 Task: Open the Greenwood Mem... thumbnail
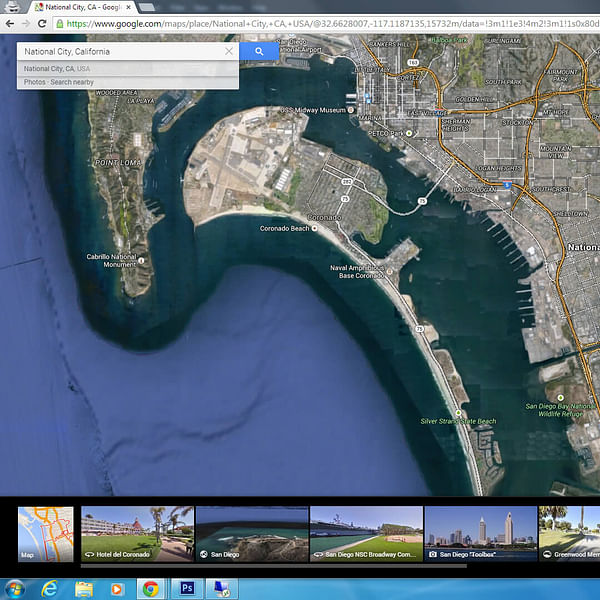pyautogui.click(x=569, y=534)
